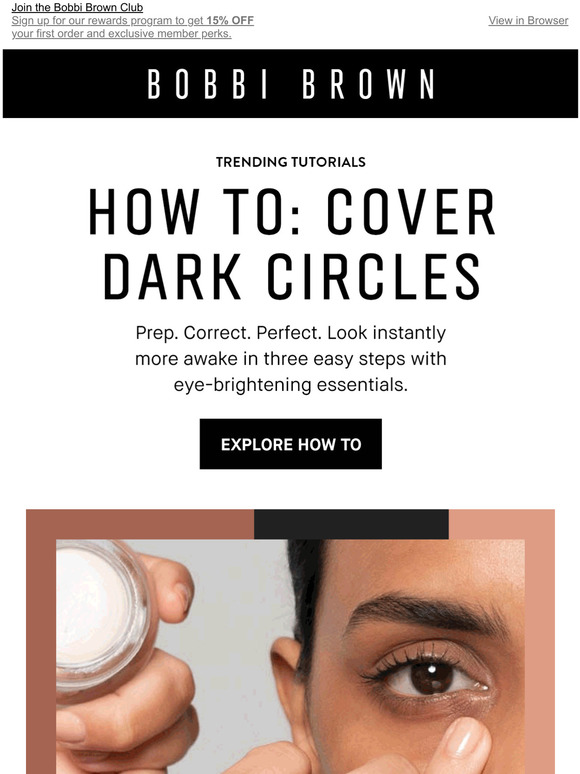The image size is (580, 774).
Task: Select the Trending Tutorials label
Action: pos(291,162)
